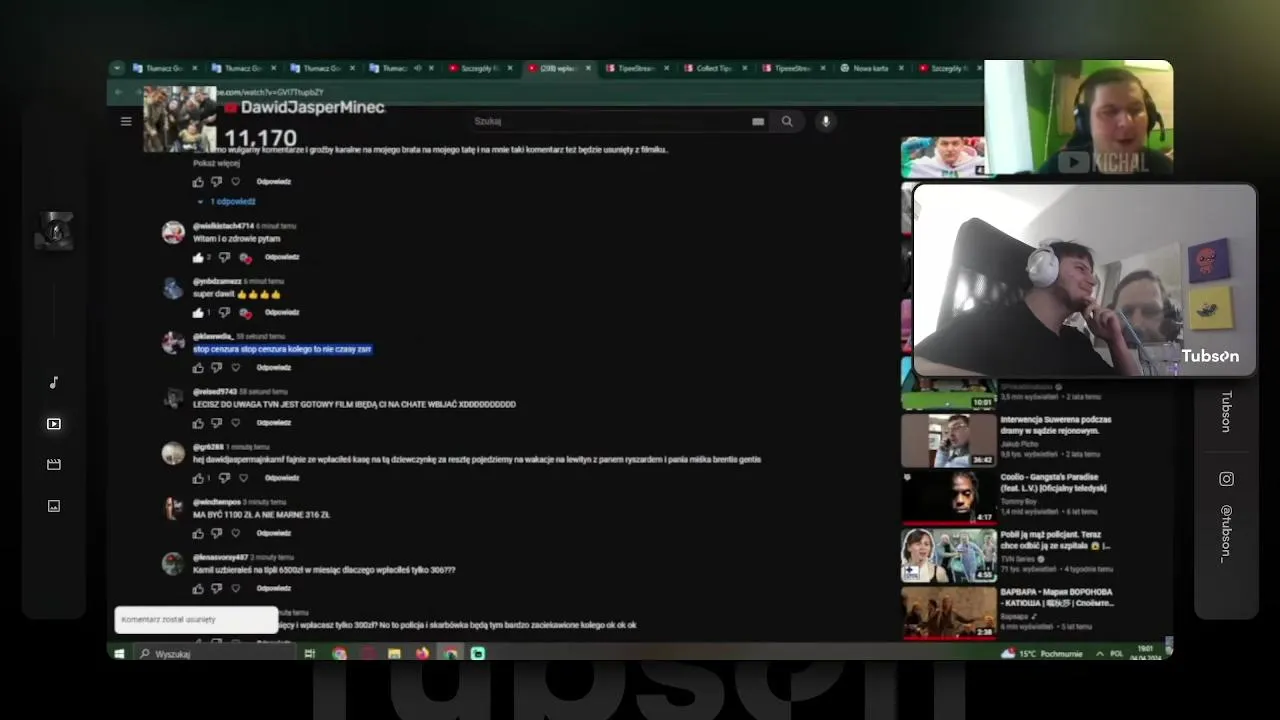This screenshot has height=720, width=1280.
Task: Click the Wyszukaj taskbar search box
Action: pos(214,653)
